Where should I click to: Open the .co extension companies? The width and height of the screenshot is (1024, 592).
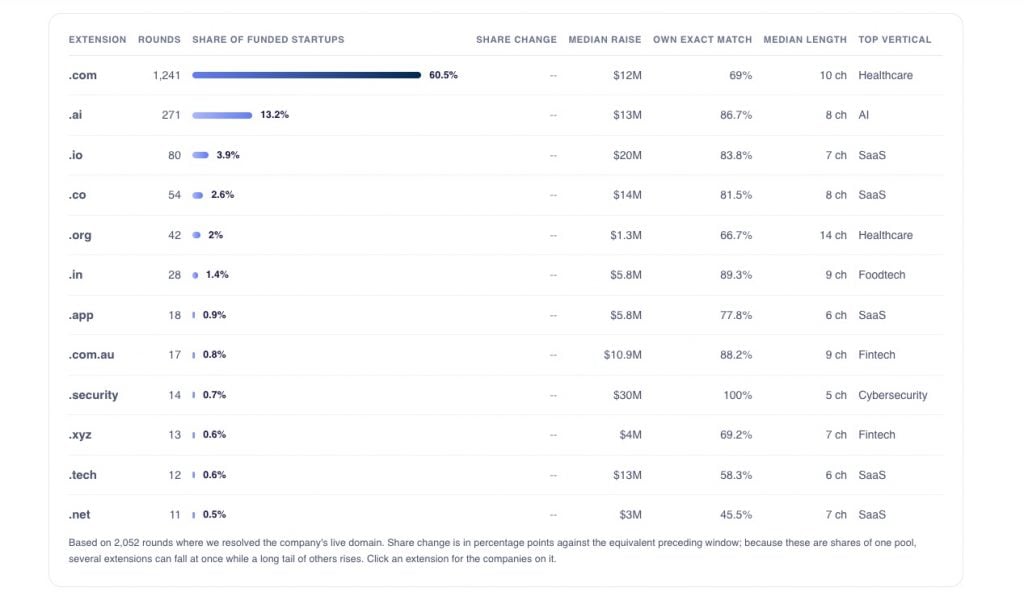click(x=505, y=195)
